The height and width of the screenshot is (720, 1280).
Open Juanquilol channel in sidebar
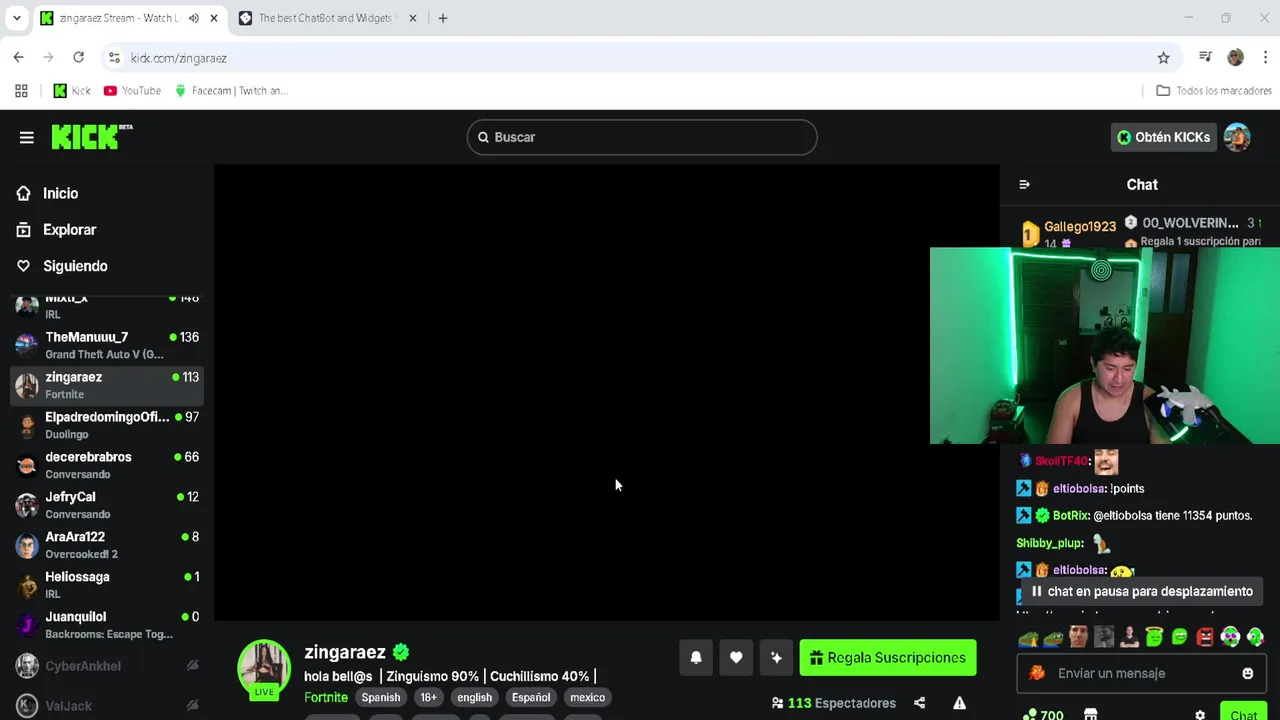pos(106,625)
